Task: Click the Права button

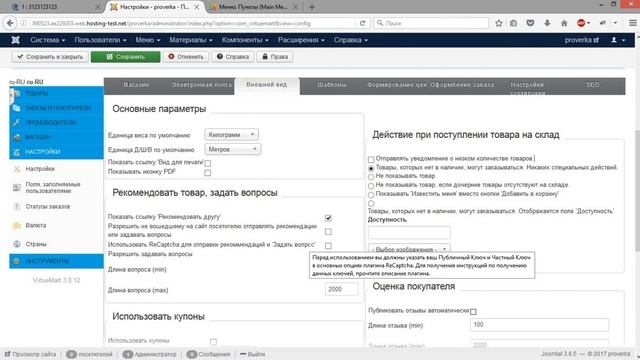Action: click(x=275, y=57)
